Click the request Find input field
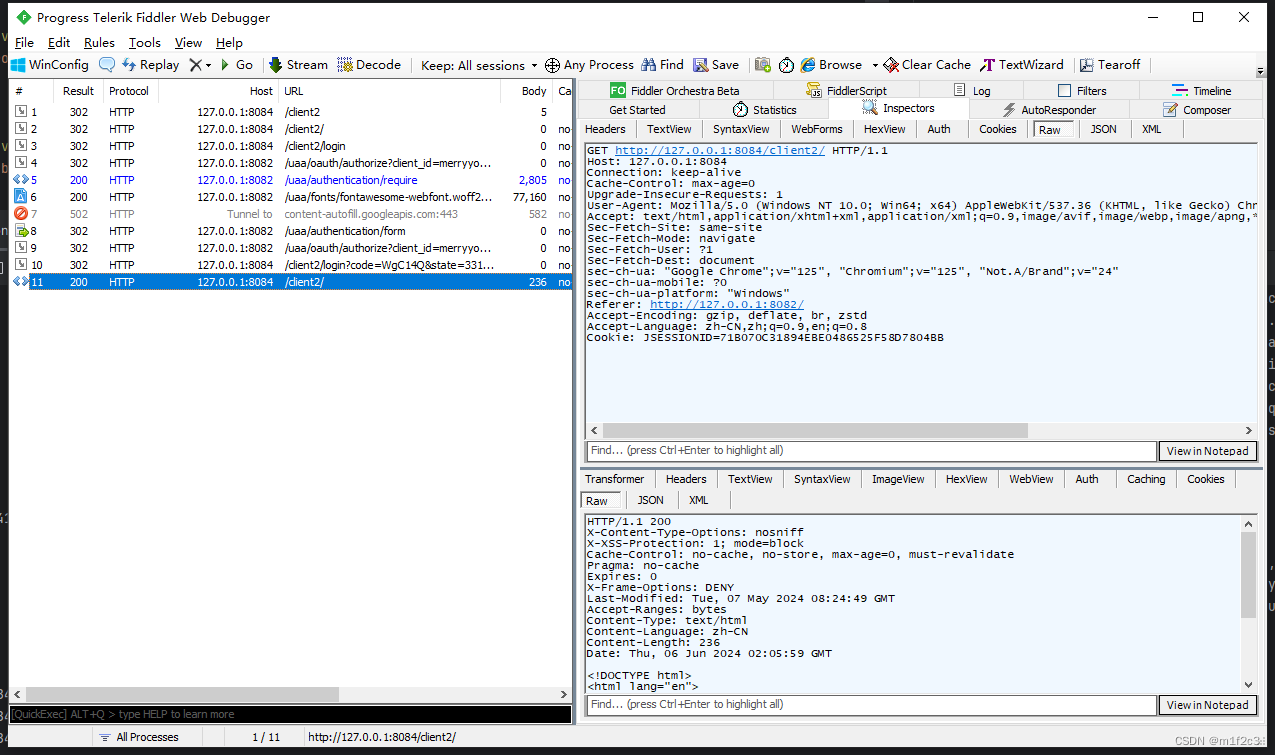The width and height of the screenshot is (1275, 755). pos(870,451)
